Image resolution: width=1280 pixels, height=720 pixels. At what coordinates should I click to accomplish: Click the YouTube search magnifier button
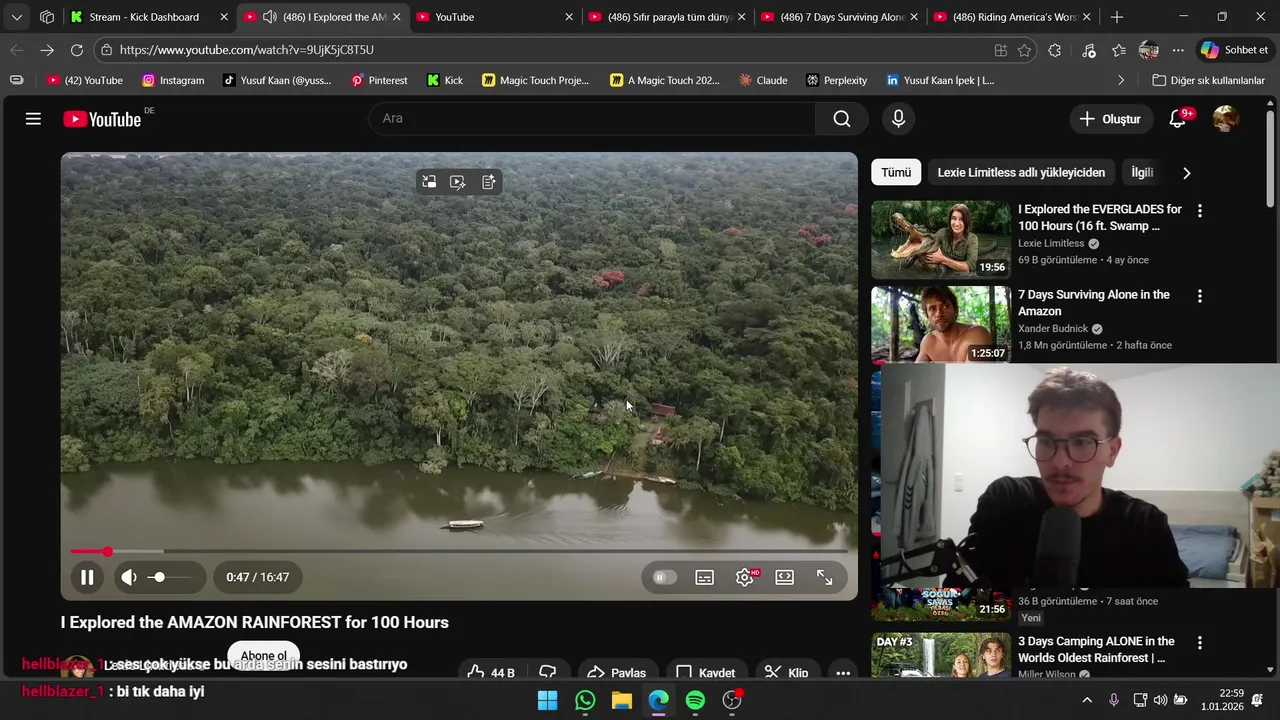[x=842, y=119]
